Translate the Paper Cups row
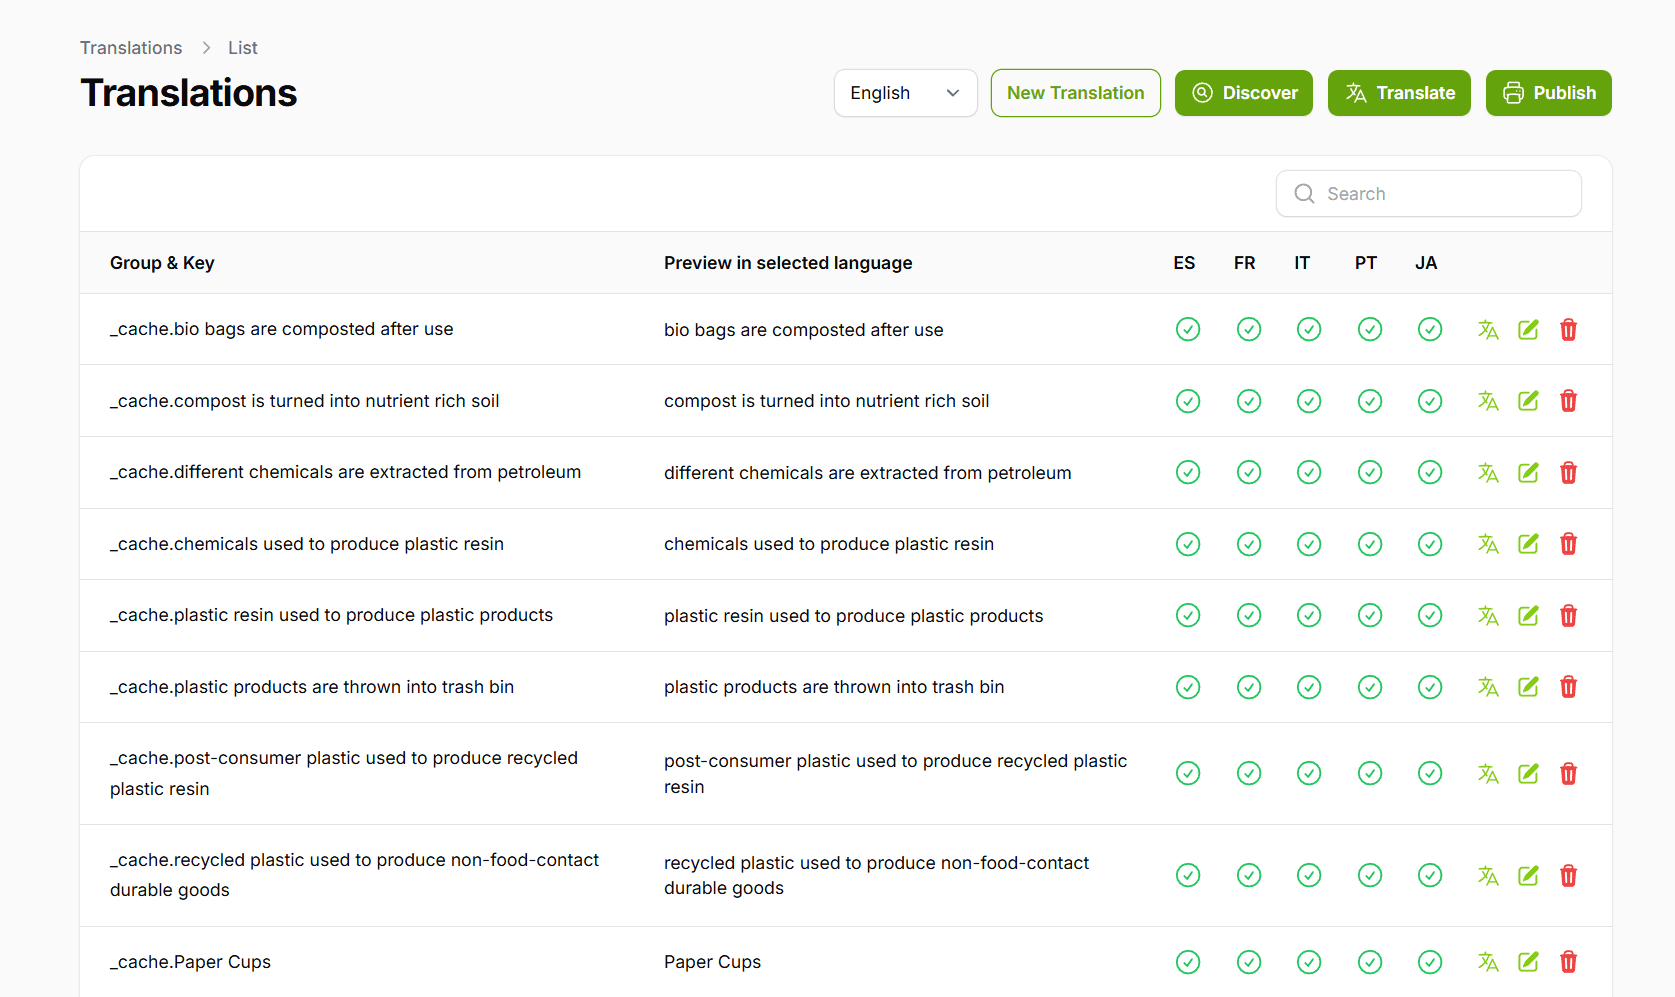This screenshot has width=1675, height=997. (1488, 962)
